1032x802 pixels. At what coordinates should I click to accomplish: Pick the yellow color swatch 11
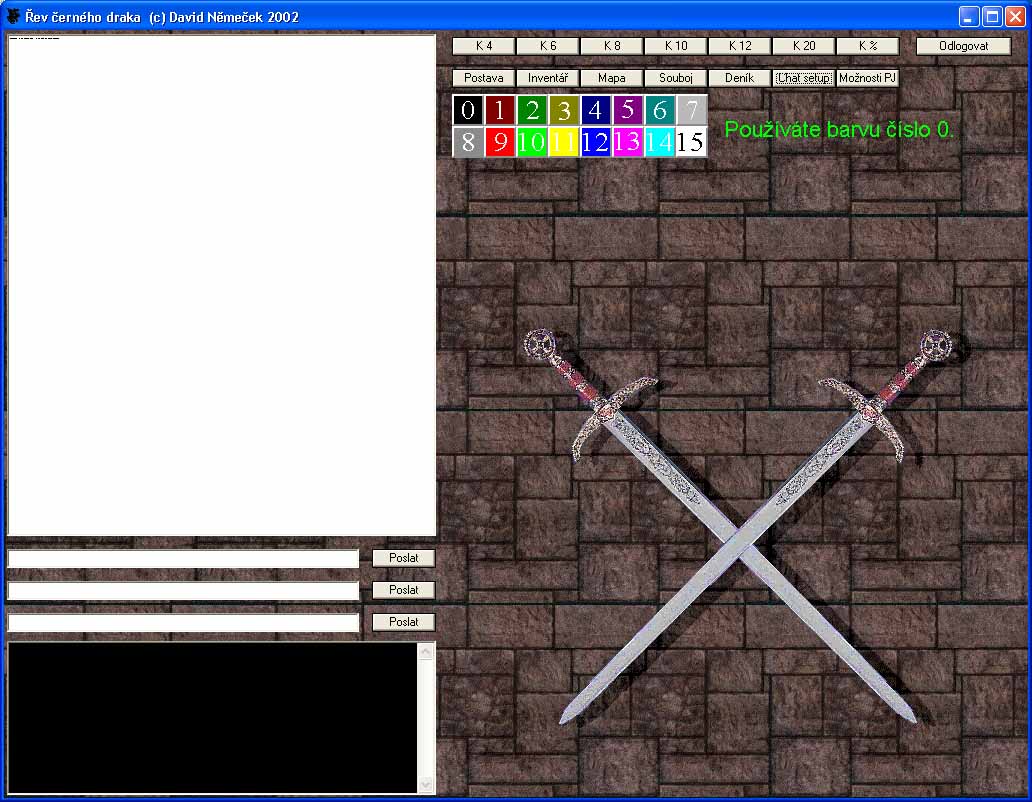pyautogui.click(x=563, y=142)
